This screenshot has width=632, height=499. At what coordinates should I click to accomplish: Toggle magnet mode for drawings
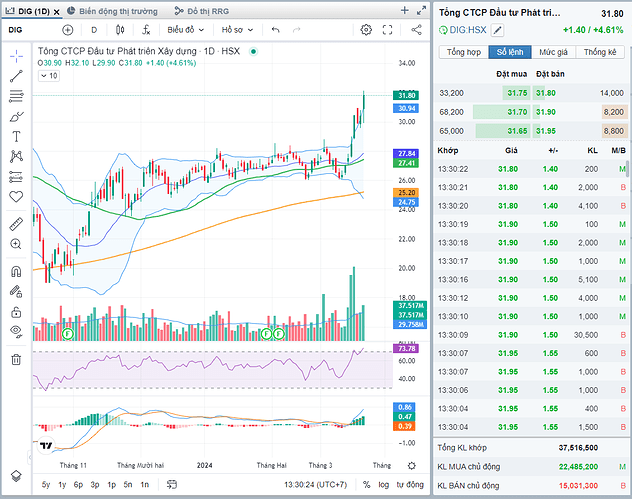[16, 271]
